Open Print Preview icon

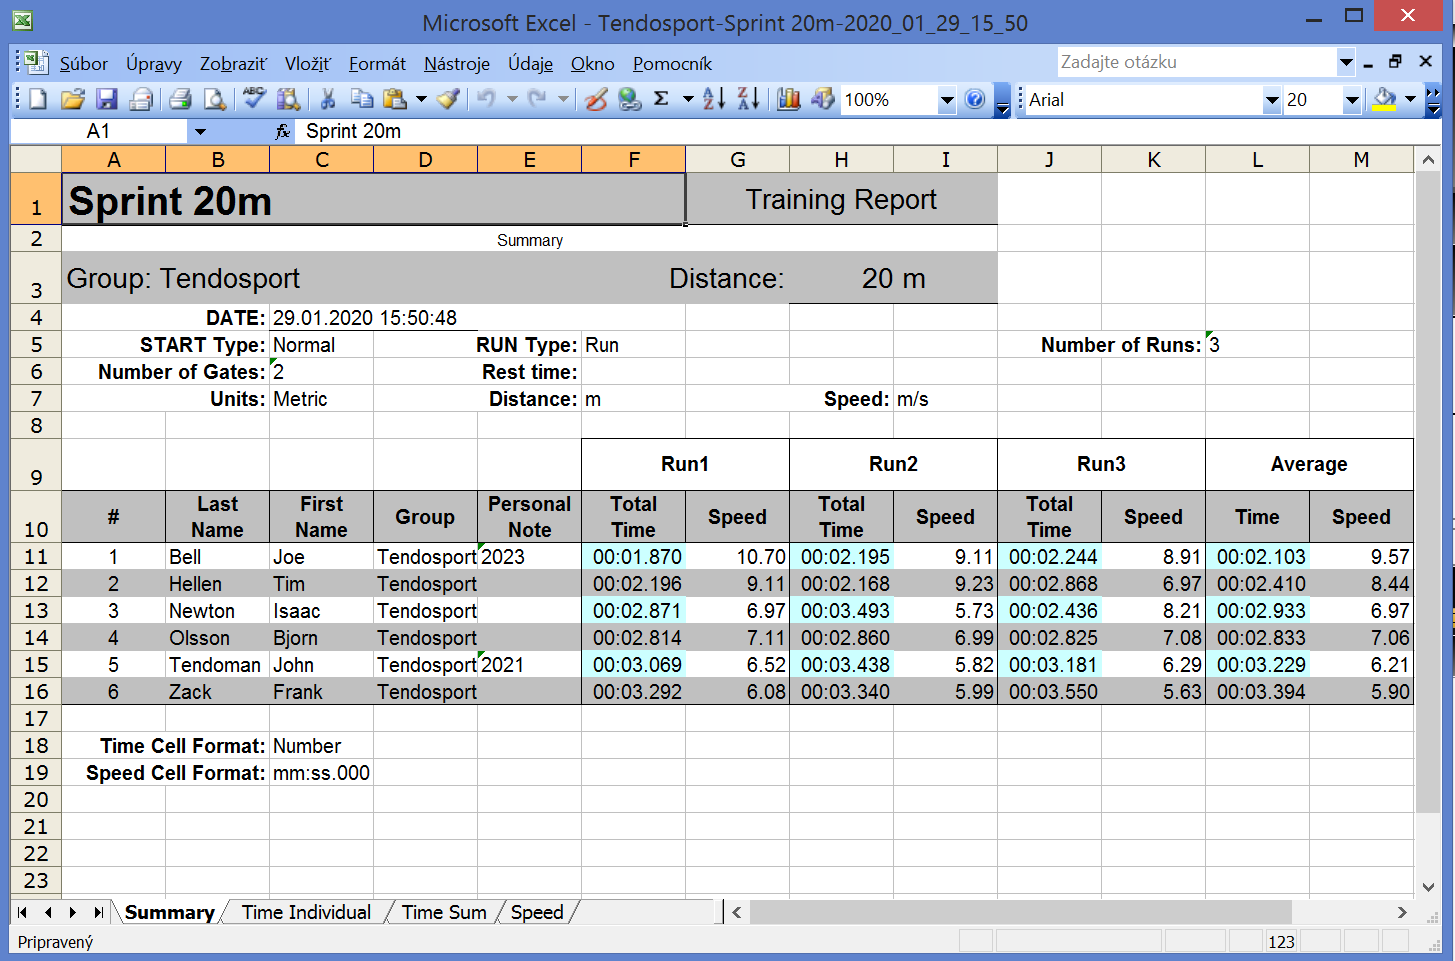click(214, 99)
